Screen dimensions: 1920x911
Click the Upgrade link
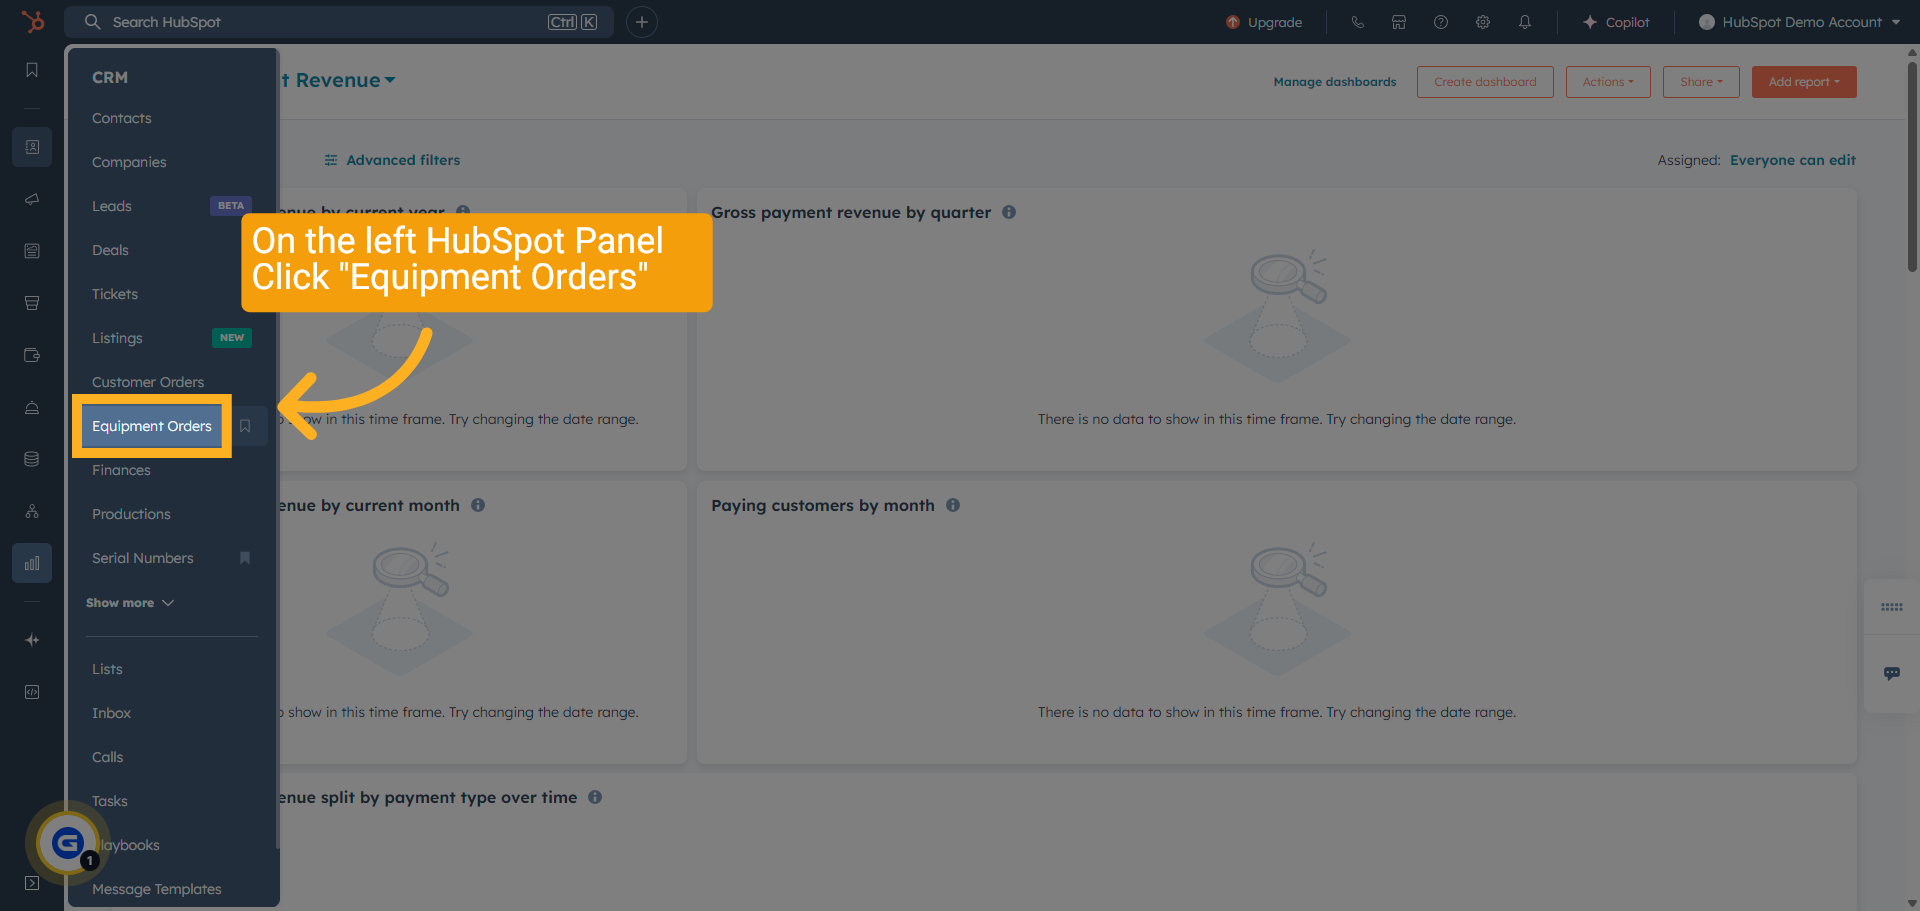tap(1264, 22)
